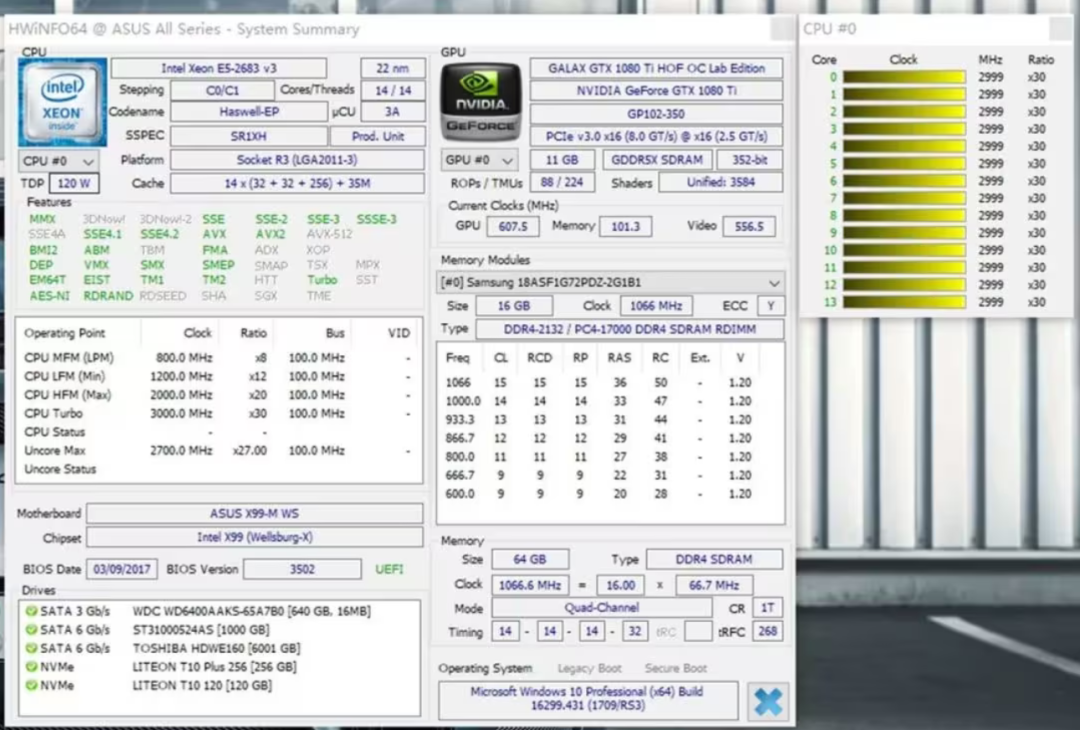The image size is (1080, 730).
Task: Click the green UEFI indicator
Action: tap(391, 568)
